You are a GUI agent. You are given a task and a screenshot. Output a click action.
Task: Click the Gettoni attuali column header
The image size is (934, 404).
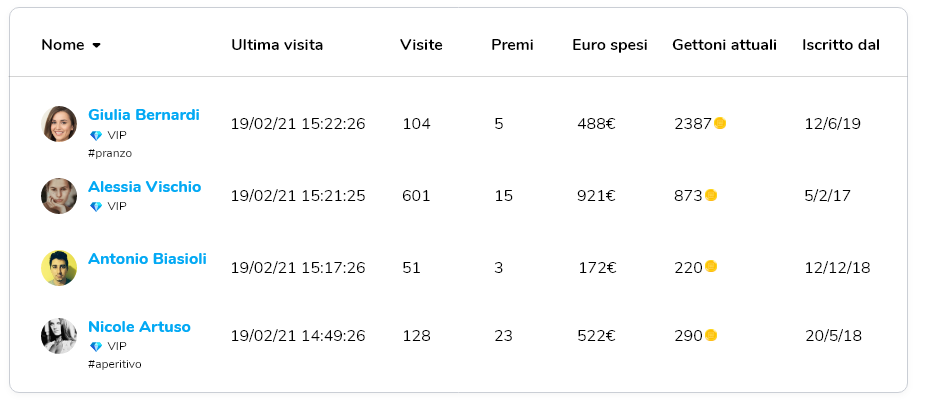click(724, 45)
